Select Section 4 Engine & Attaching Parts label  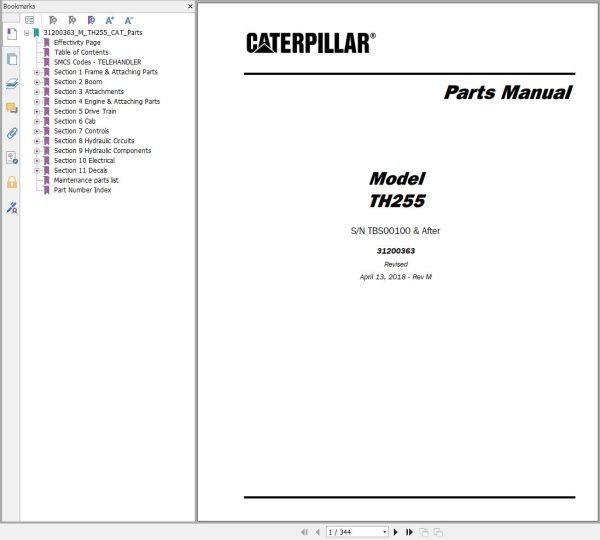tap(107, 101)
